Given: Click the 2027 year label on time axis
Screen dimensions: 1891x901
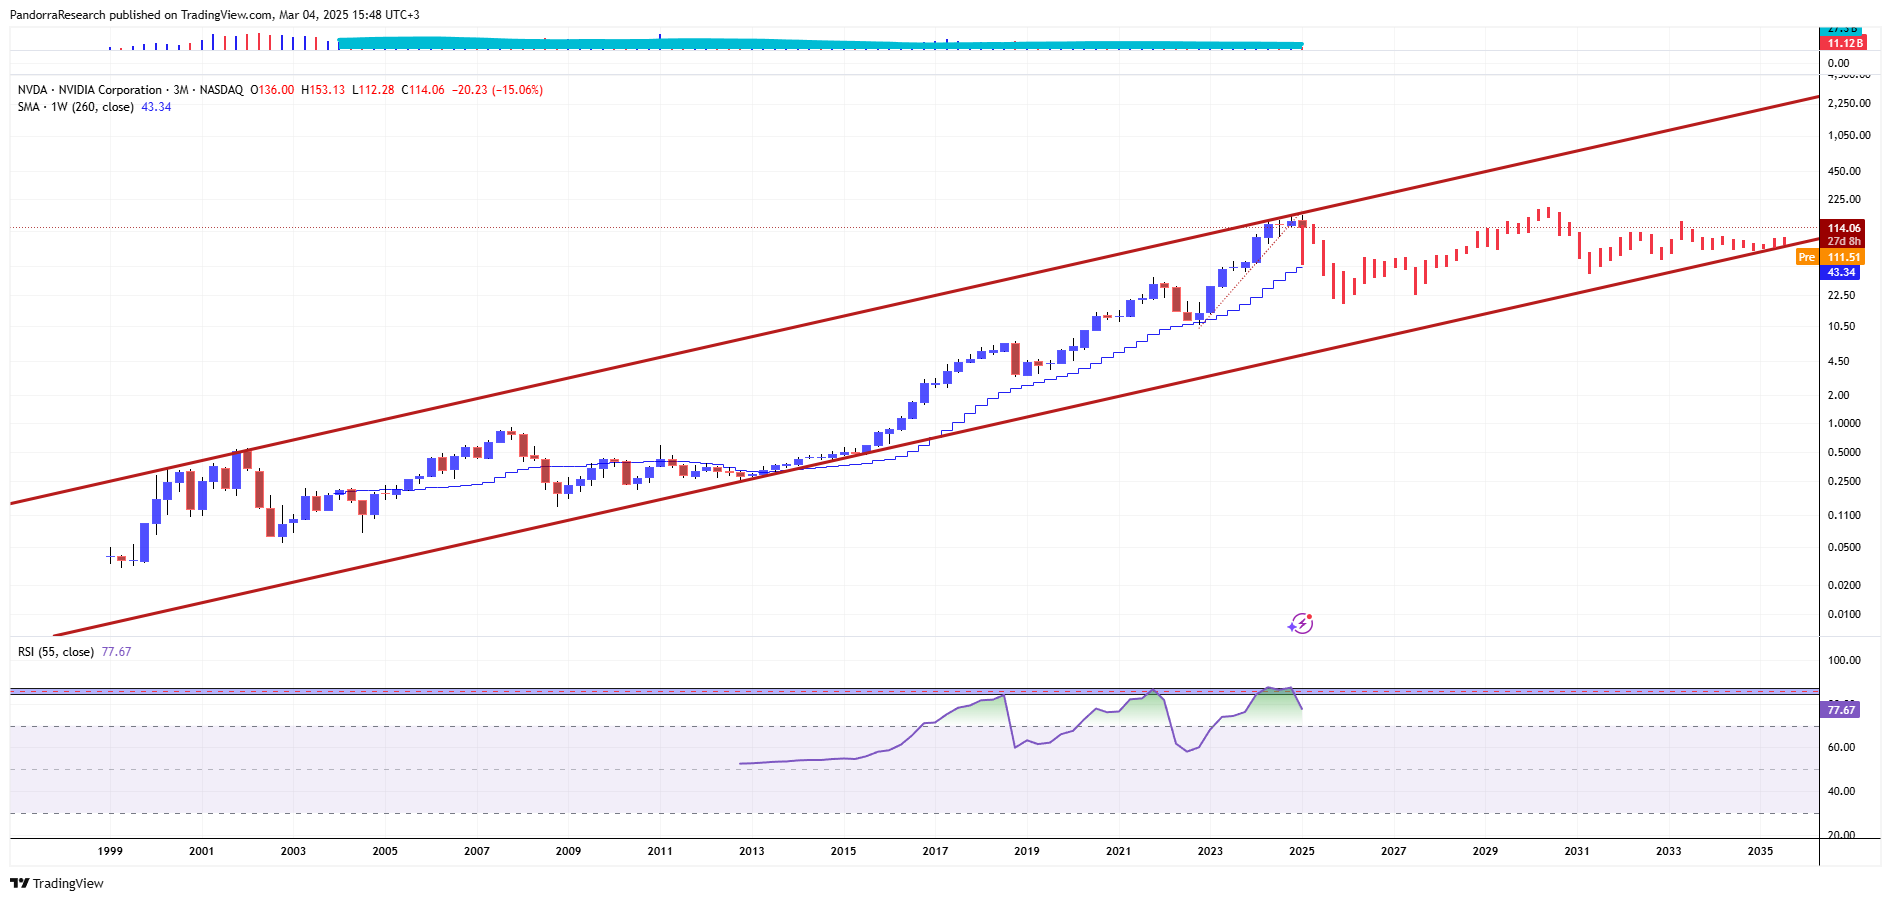Looking at the screenshot, I should [1393, 851].
